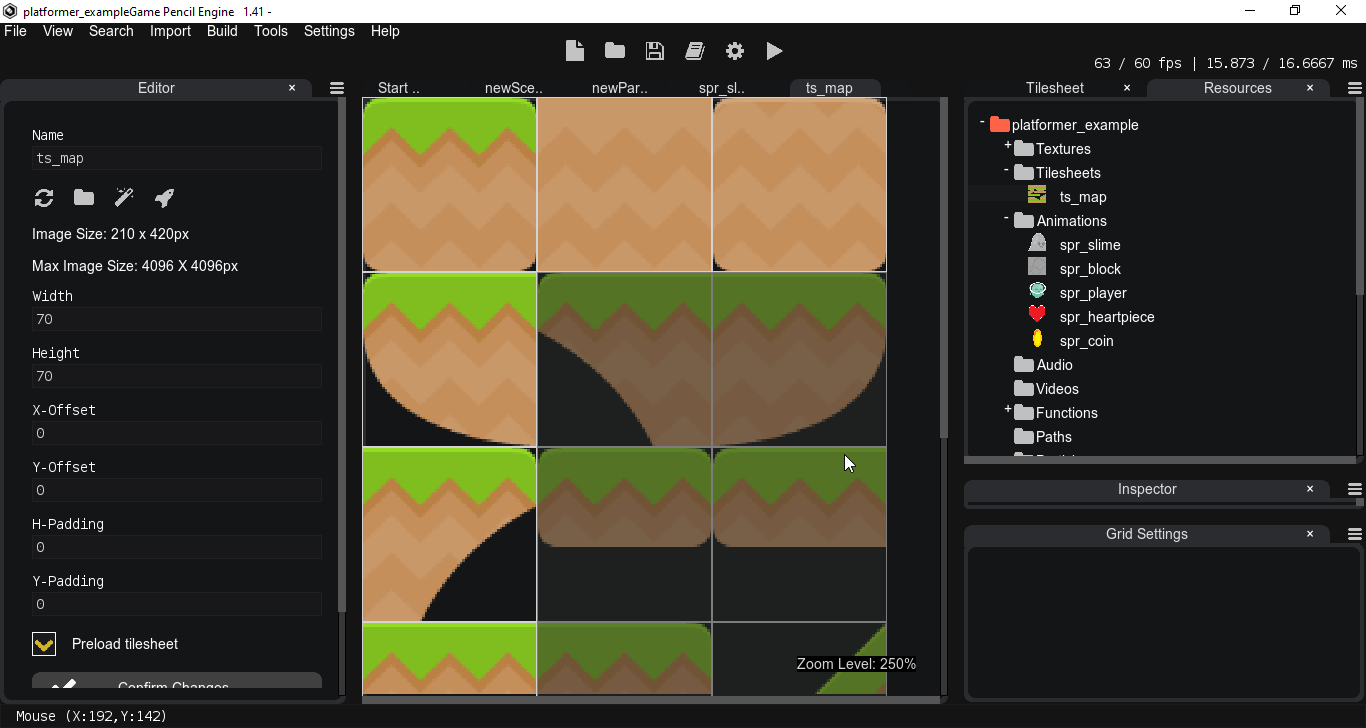Close the Resources panel tab
The height and width of the screenshot is (728, 1366).
(1310, 88)
